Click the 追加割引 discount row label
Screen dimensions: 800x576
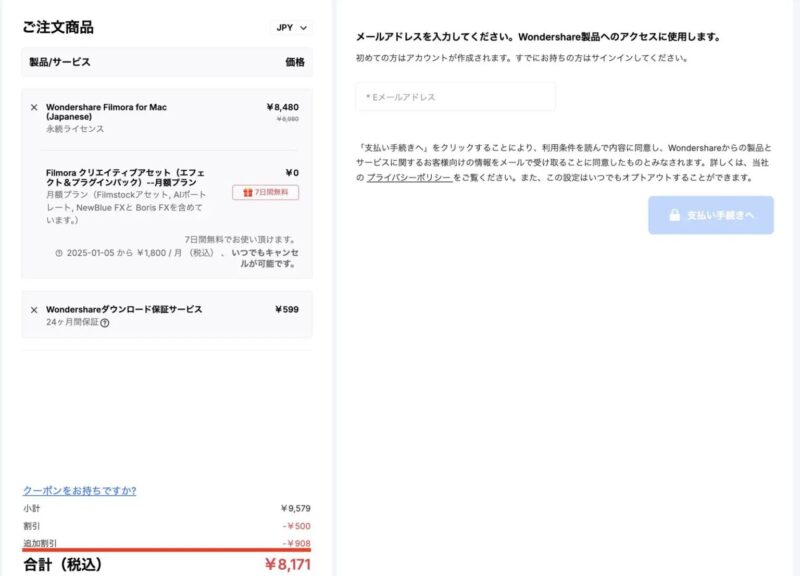click(x=40, y=543)
